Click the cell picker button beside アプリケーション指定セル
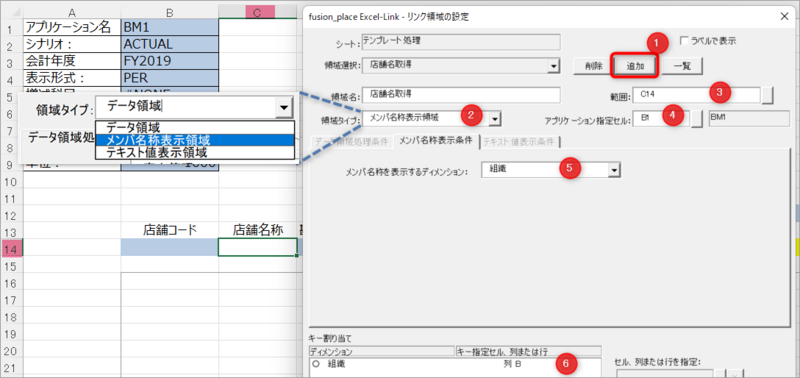This screenshot has height=378, width=800. pyautogui.click(x=697, y=118)
